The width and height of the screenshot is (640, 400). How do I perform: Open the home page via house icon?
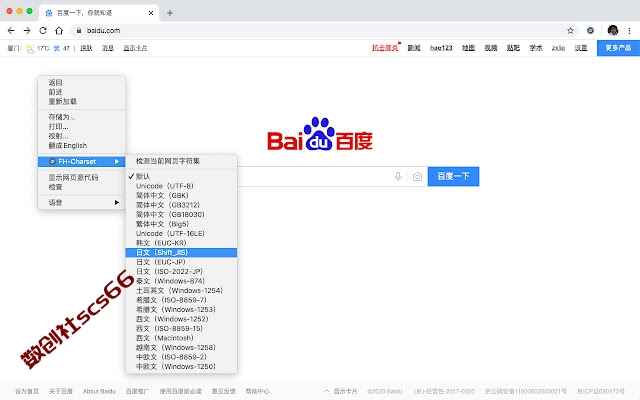[59, 30]
